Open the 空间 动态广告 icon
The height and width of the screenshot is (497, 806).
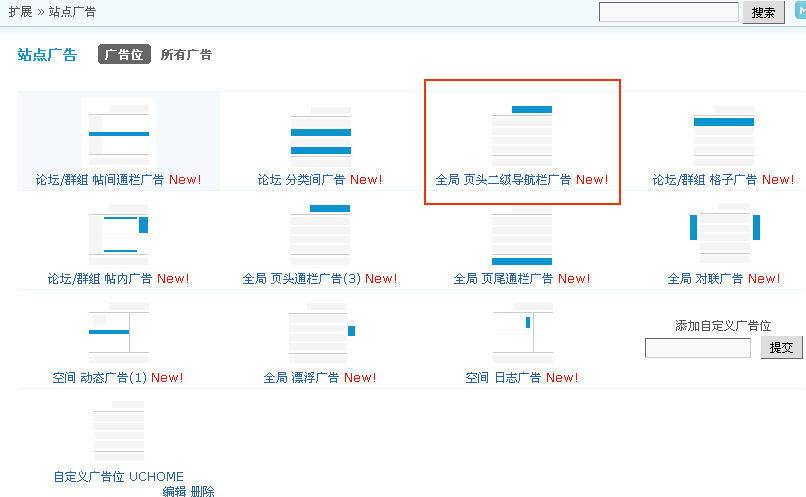click(119, 335)
